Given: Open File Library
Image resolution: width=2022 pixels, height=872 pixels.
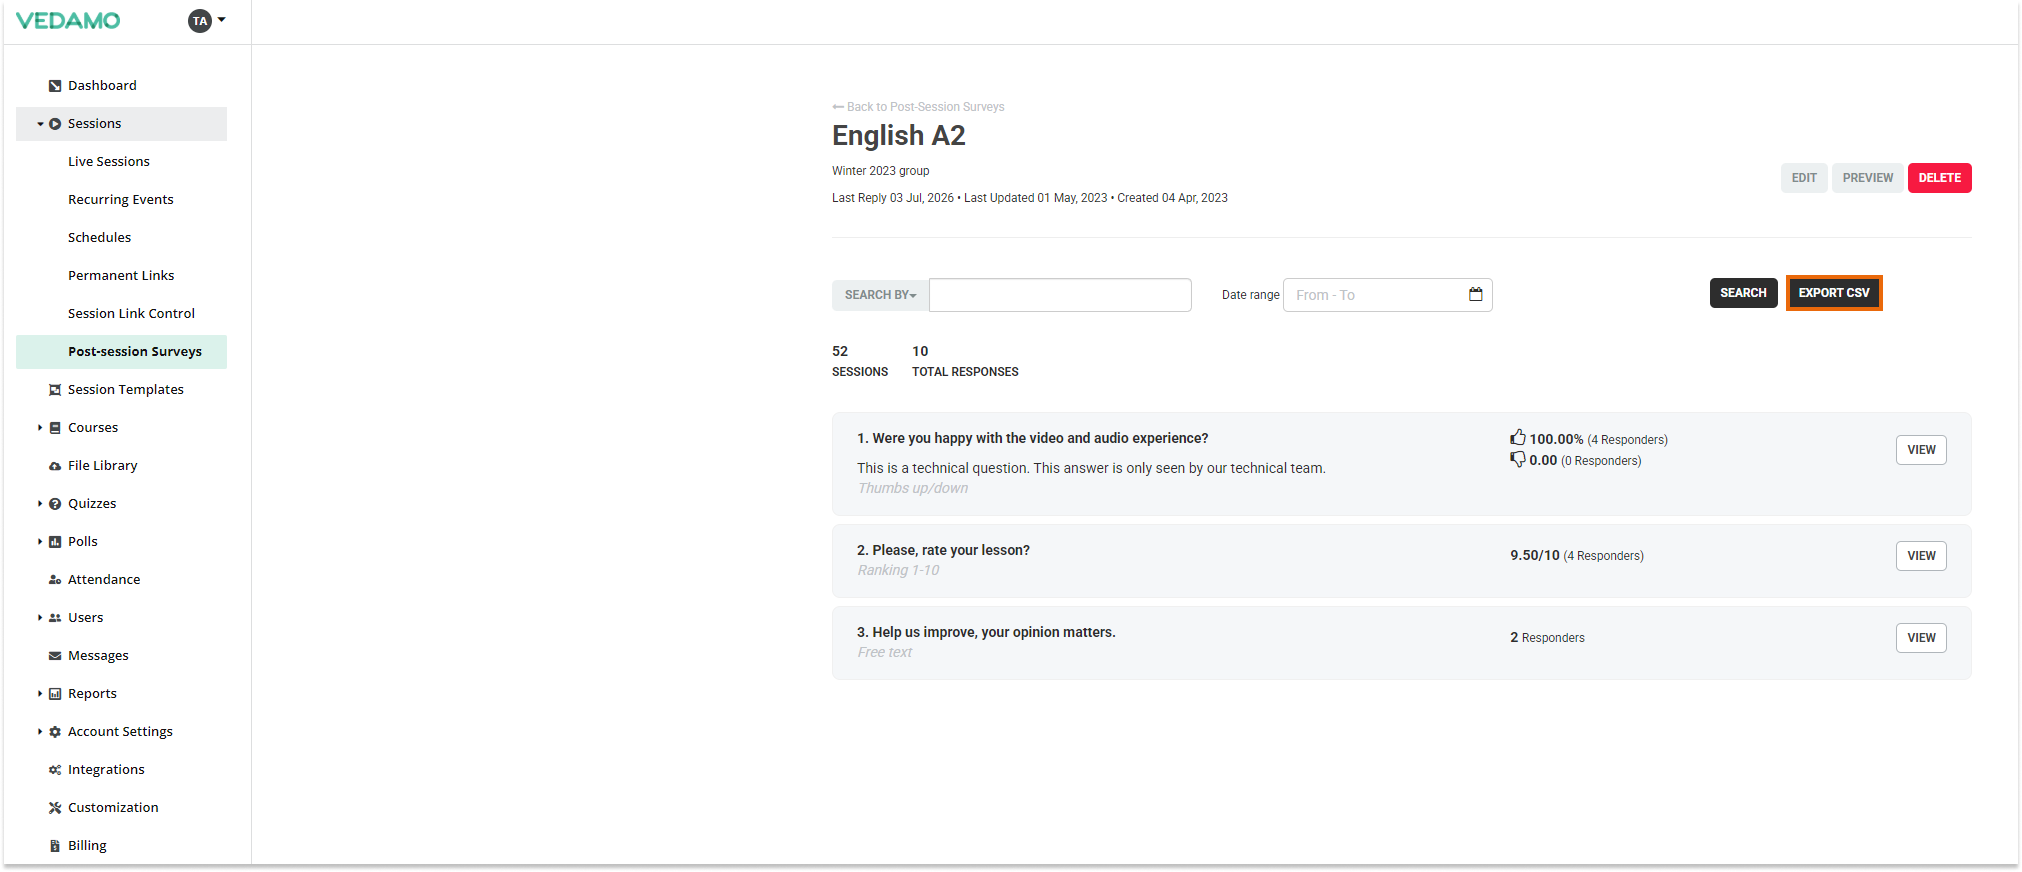Looking at the screenshot, I should [x=103, y=466].
